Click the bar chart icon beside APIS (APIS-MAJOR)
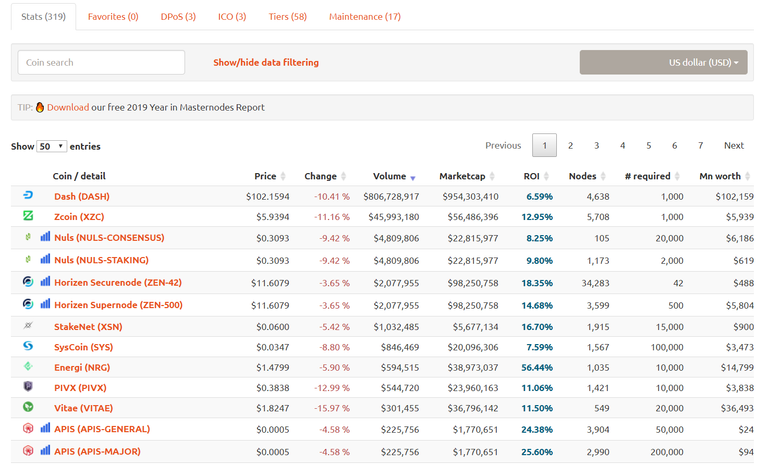This screenshot has height=465, width=768. [x=45, y=451]
